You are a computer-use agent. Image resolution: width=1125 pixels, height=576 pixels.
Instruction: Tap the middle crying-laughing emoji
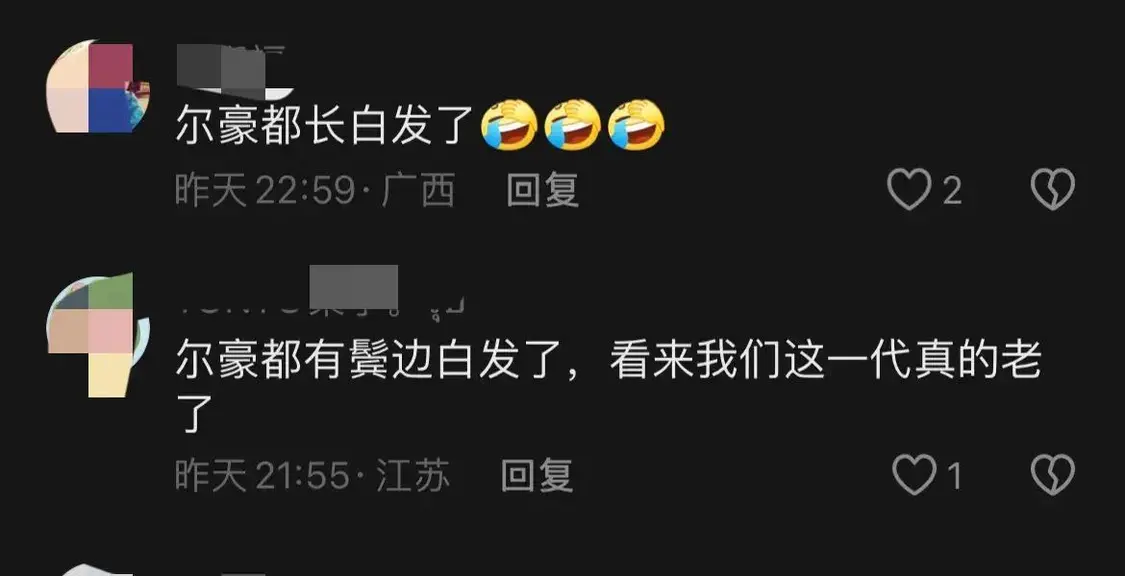point(573,124)
